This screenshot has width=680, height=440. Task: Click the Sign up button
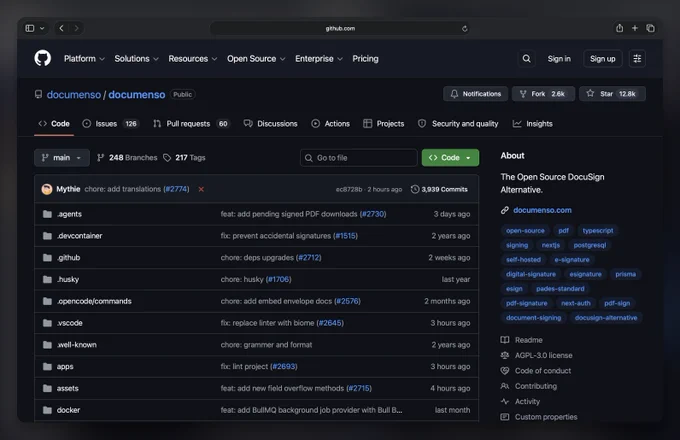click(602, 59)
